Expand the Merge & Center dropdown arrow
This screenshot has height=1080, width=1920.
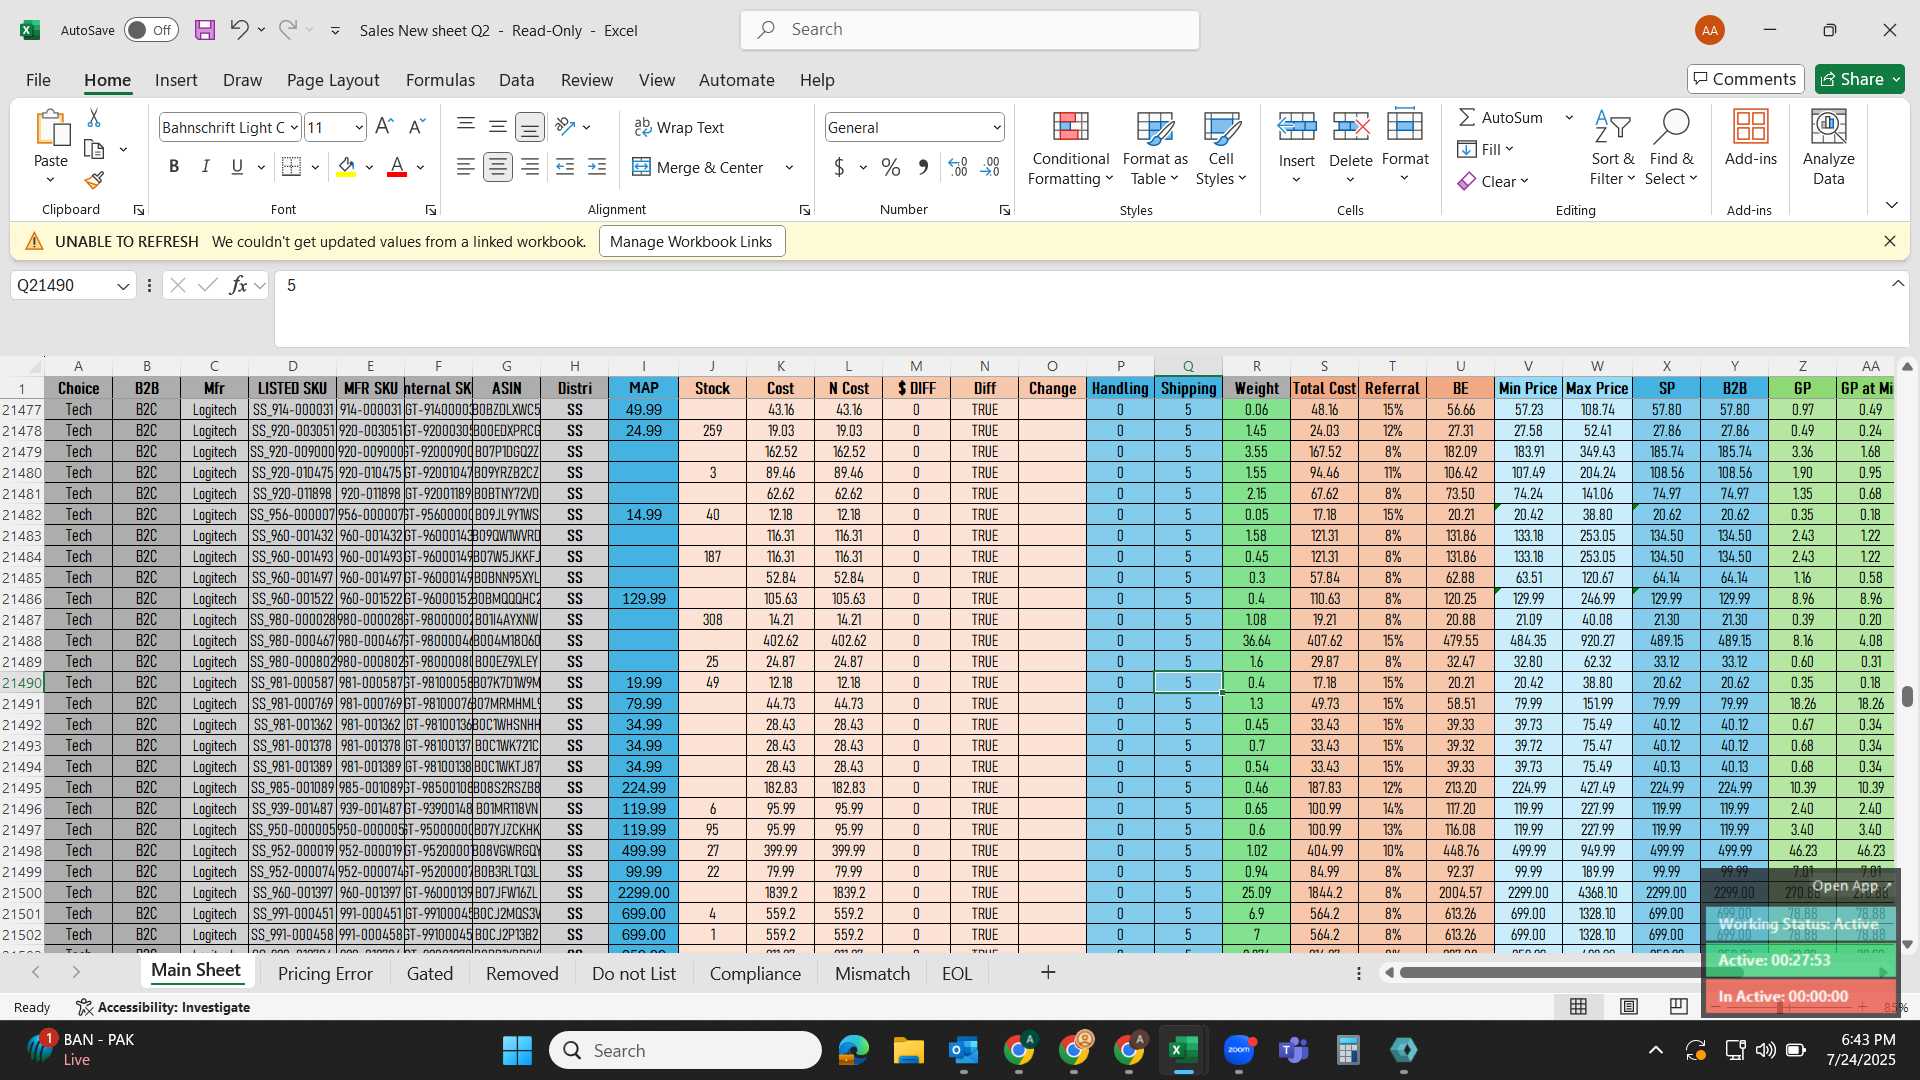789,167
